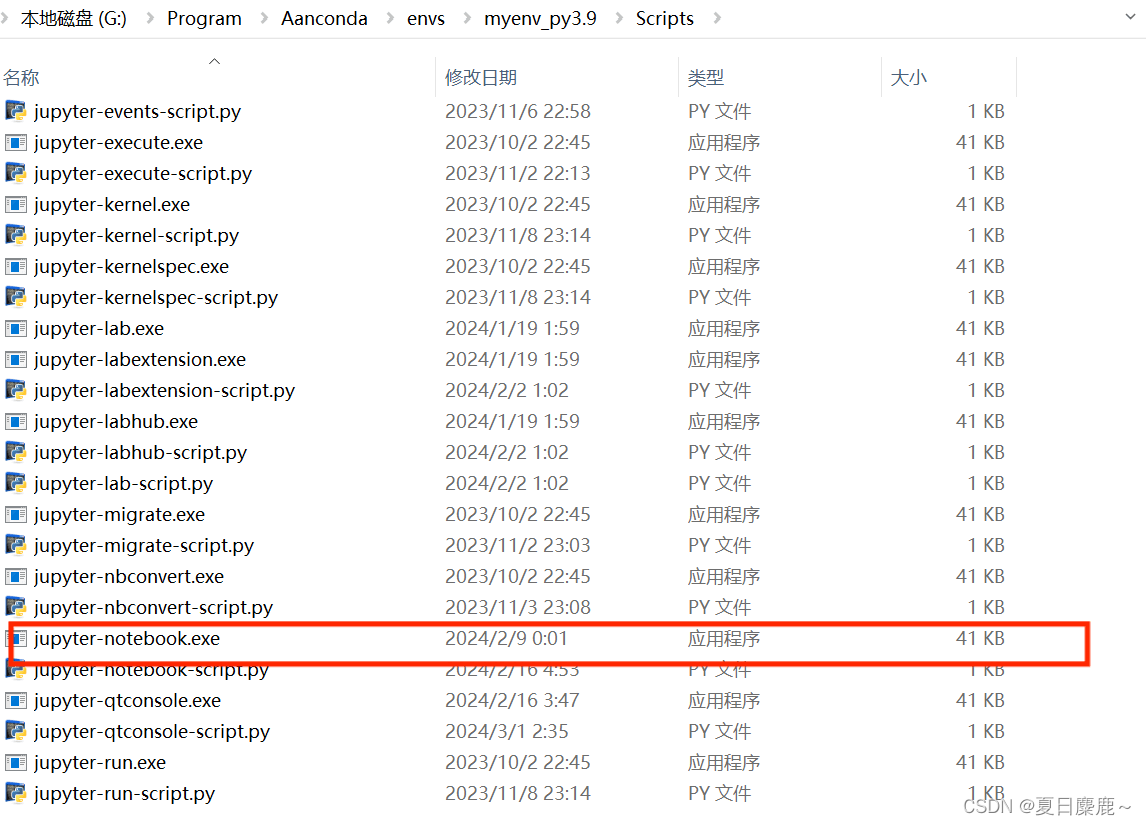The width and height of the screenshot is (1146, 825).
Task: Sort files by 修改日期 column header
Action: point(481,77)
